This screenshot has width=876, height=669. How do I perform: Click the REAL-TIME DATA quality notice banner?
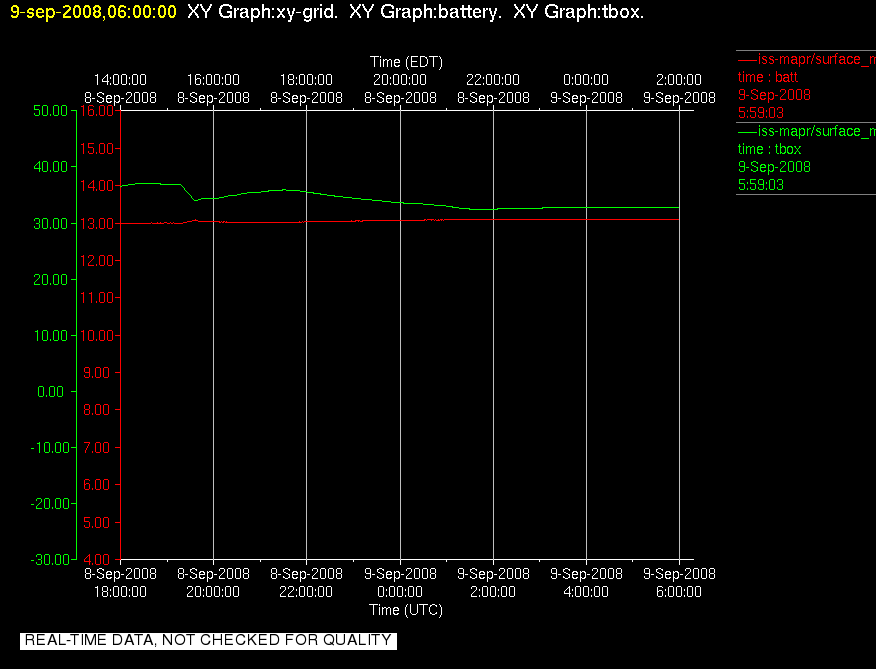pos(208,641)
